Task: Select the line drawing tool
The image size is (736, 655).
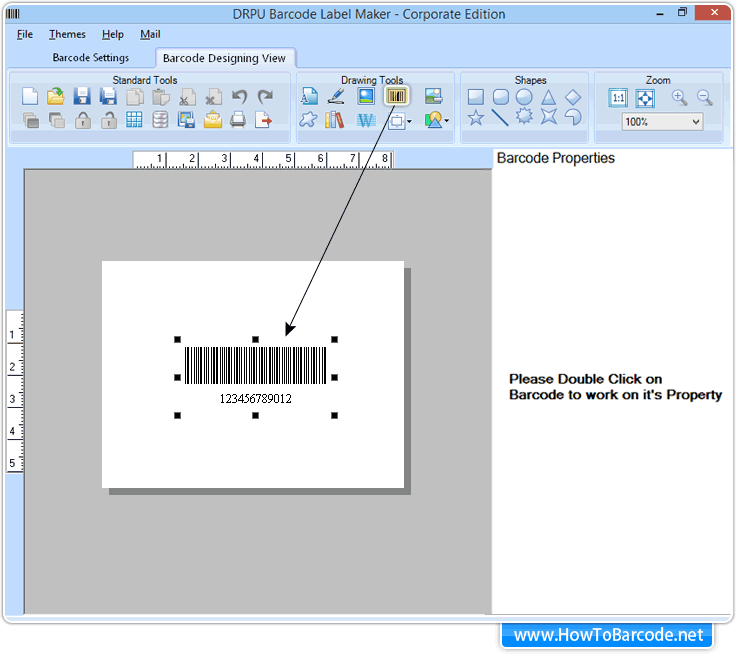Action: click(500, 117)
